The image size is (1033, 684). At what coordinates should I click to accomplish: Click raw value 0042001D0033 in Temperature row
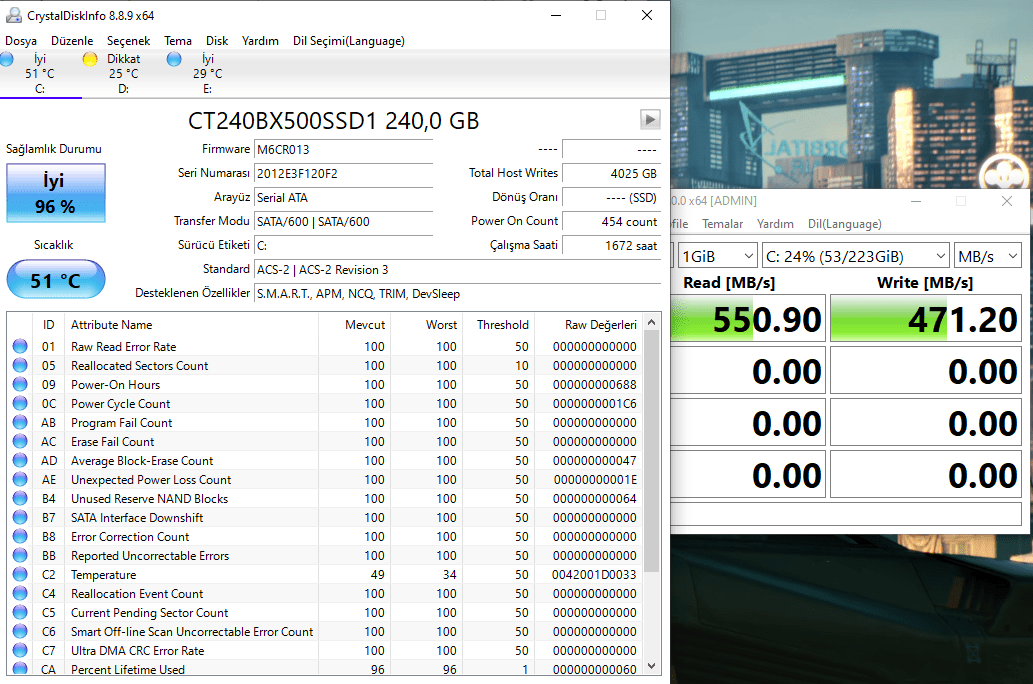click(x=594, y=575)
